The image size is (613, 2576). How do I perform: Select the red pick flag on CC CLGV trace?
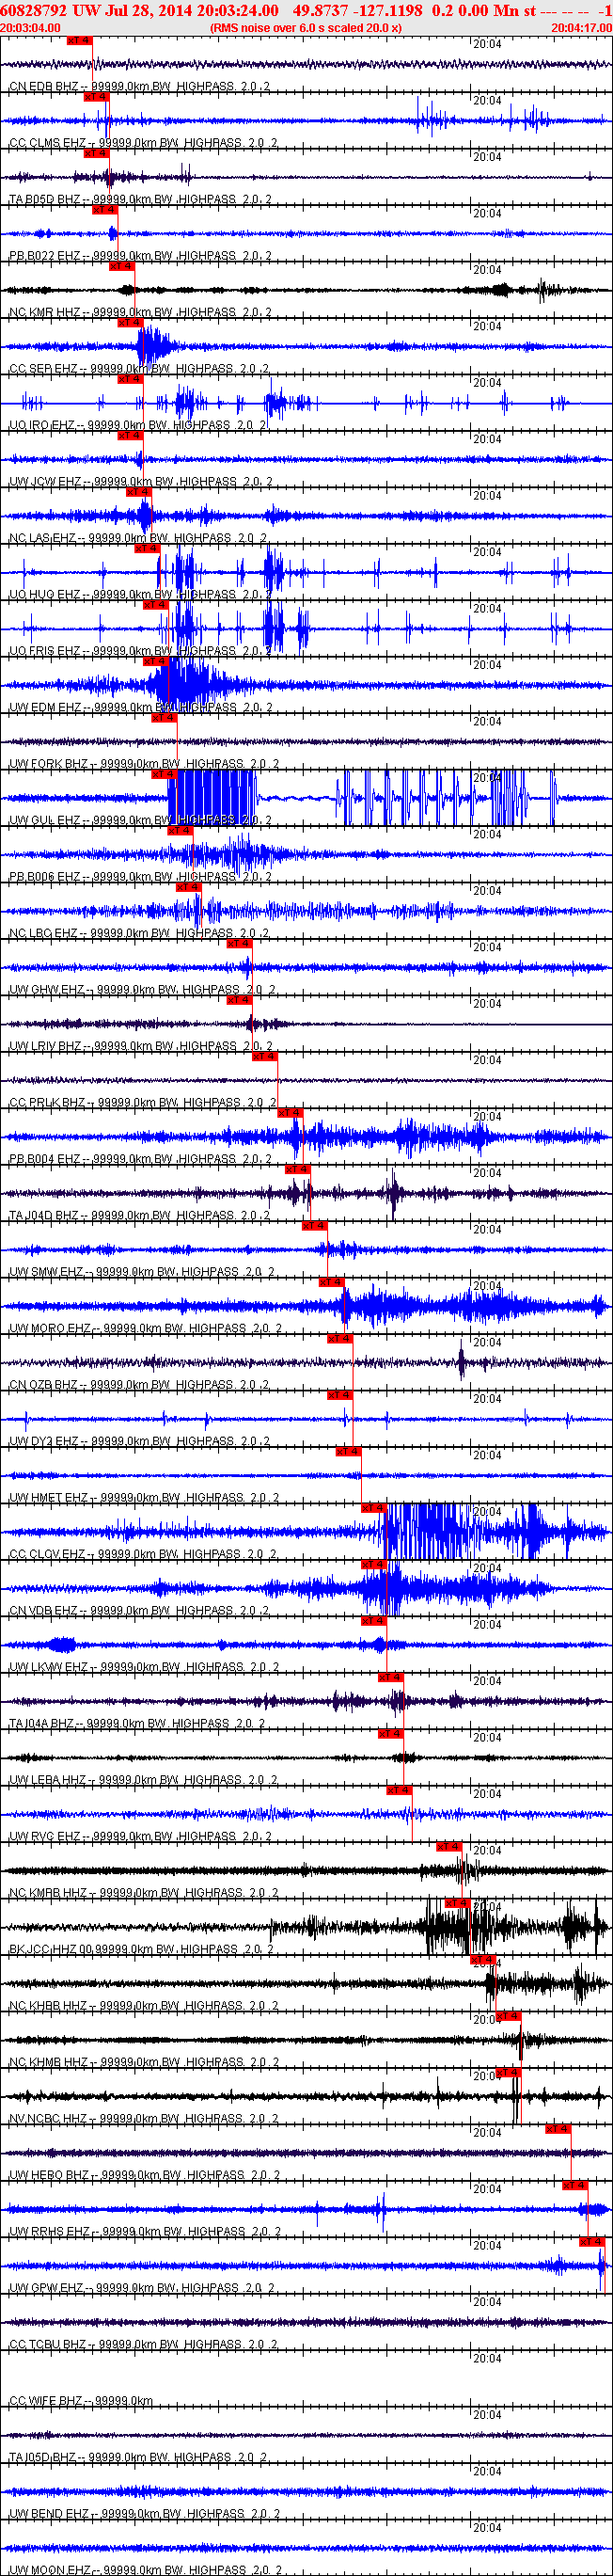pyautogui.click(x=373, y=1509)
